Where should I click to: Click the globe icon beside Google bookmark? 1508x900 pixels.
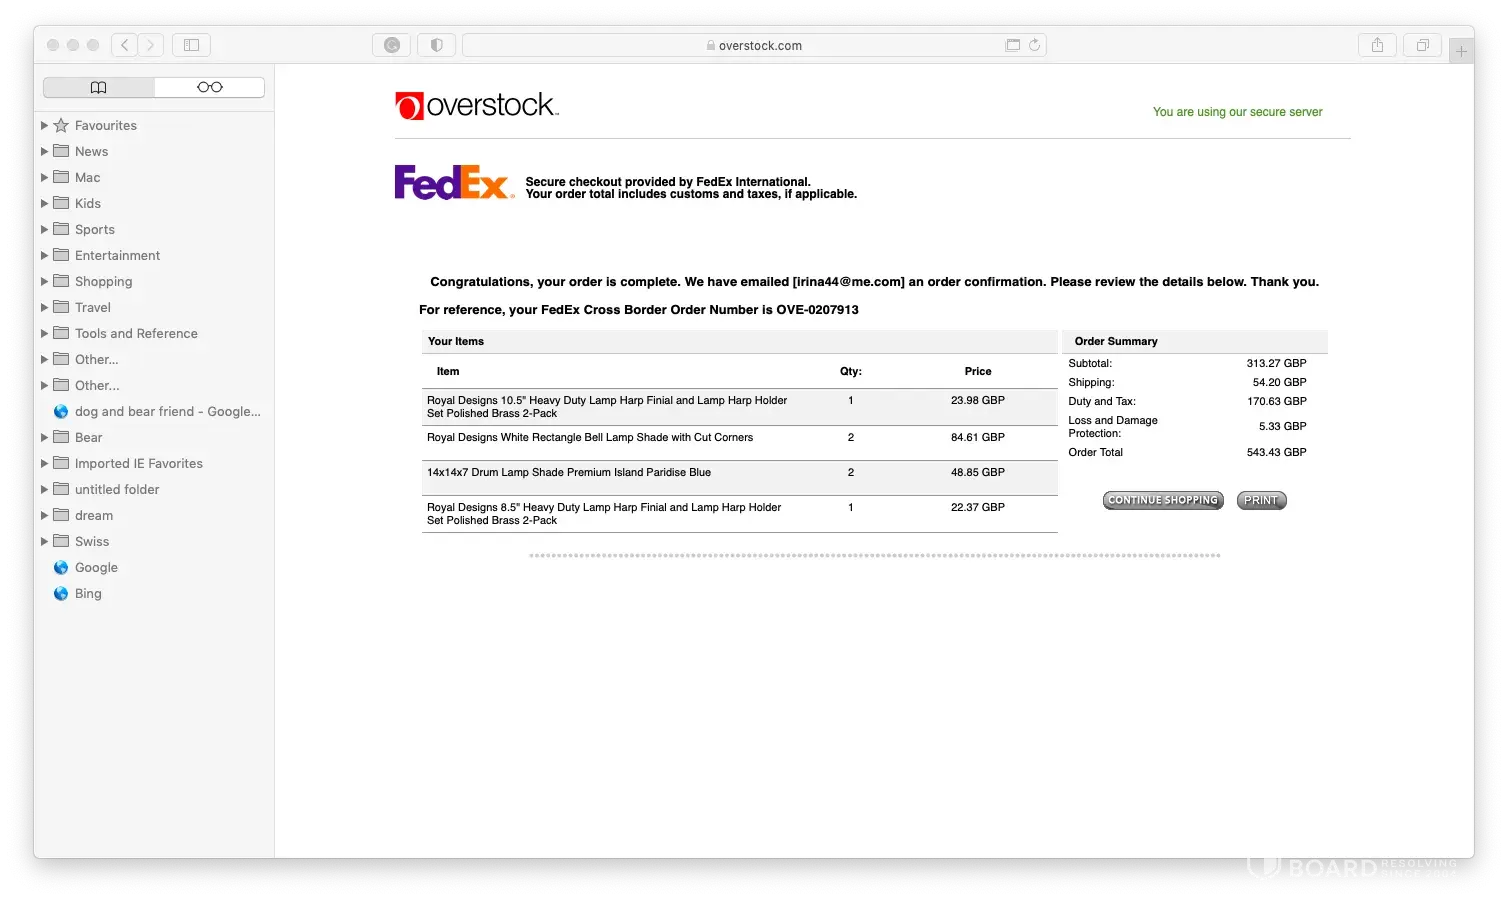pyautogui.click(x=61, y=567)
